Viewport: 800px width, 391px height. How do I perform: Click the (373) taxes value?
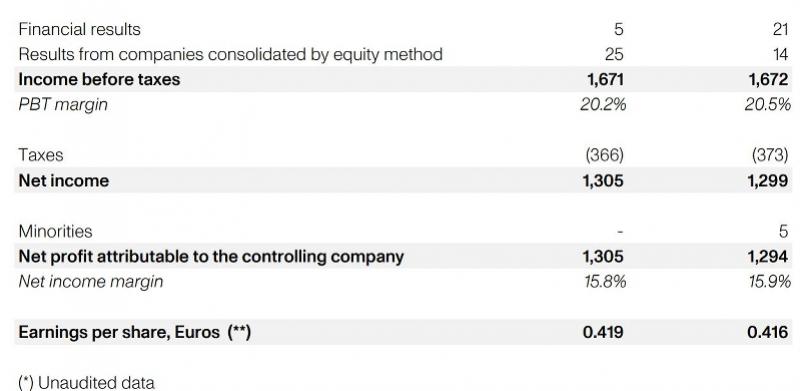tap(770, 155)
